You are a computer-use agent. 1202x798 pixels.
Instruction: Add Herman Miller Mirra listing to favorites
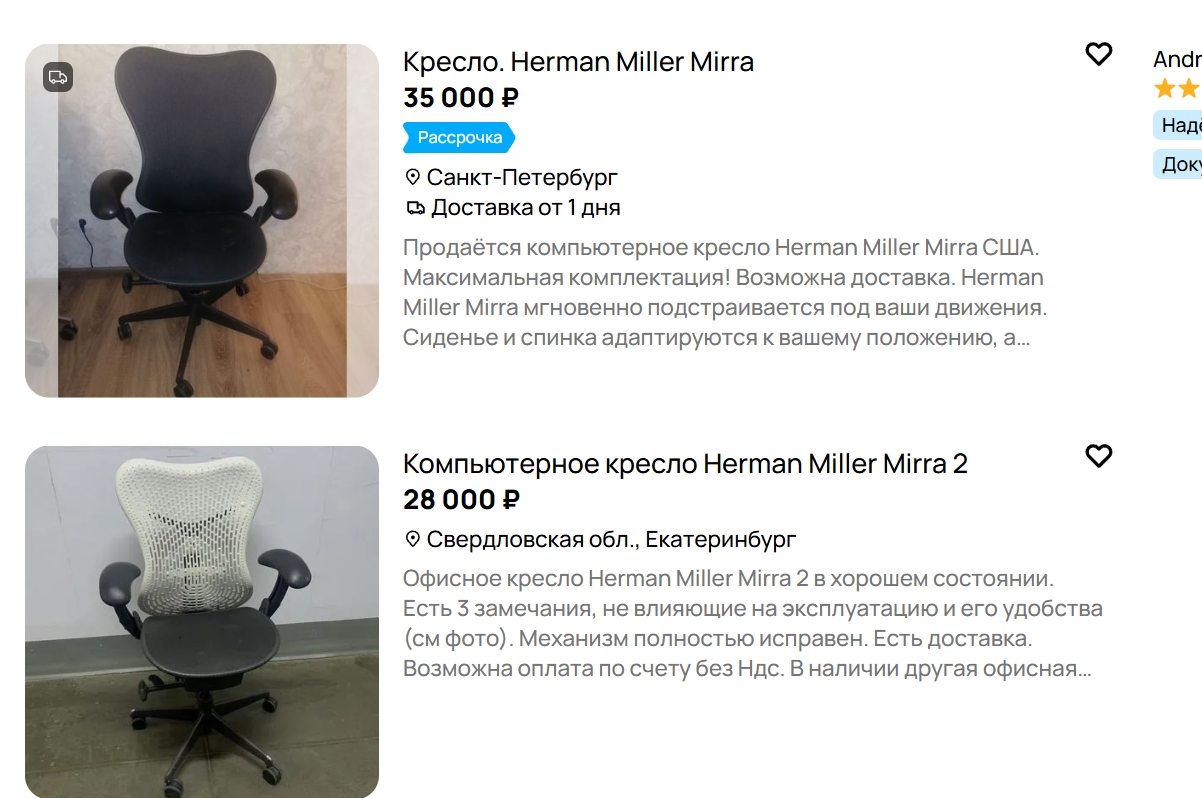(x=1098, y=54)
